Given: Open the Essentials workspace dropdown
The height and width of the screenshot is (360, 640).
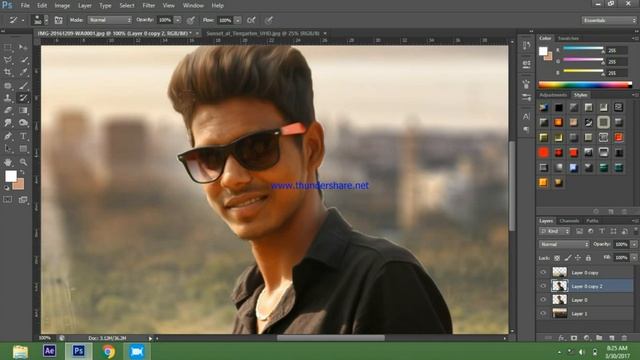Looking at the screenshot, I should [x=609, y=20].
